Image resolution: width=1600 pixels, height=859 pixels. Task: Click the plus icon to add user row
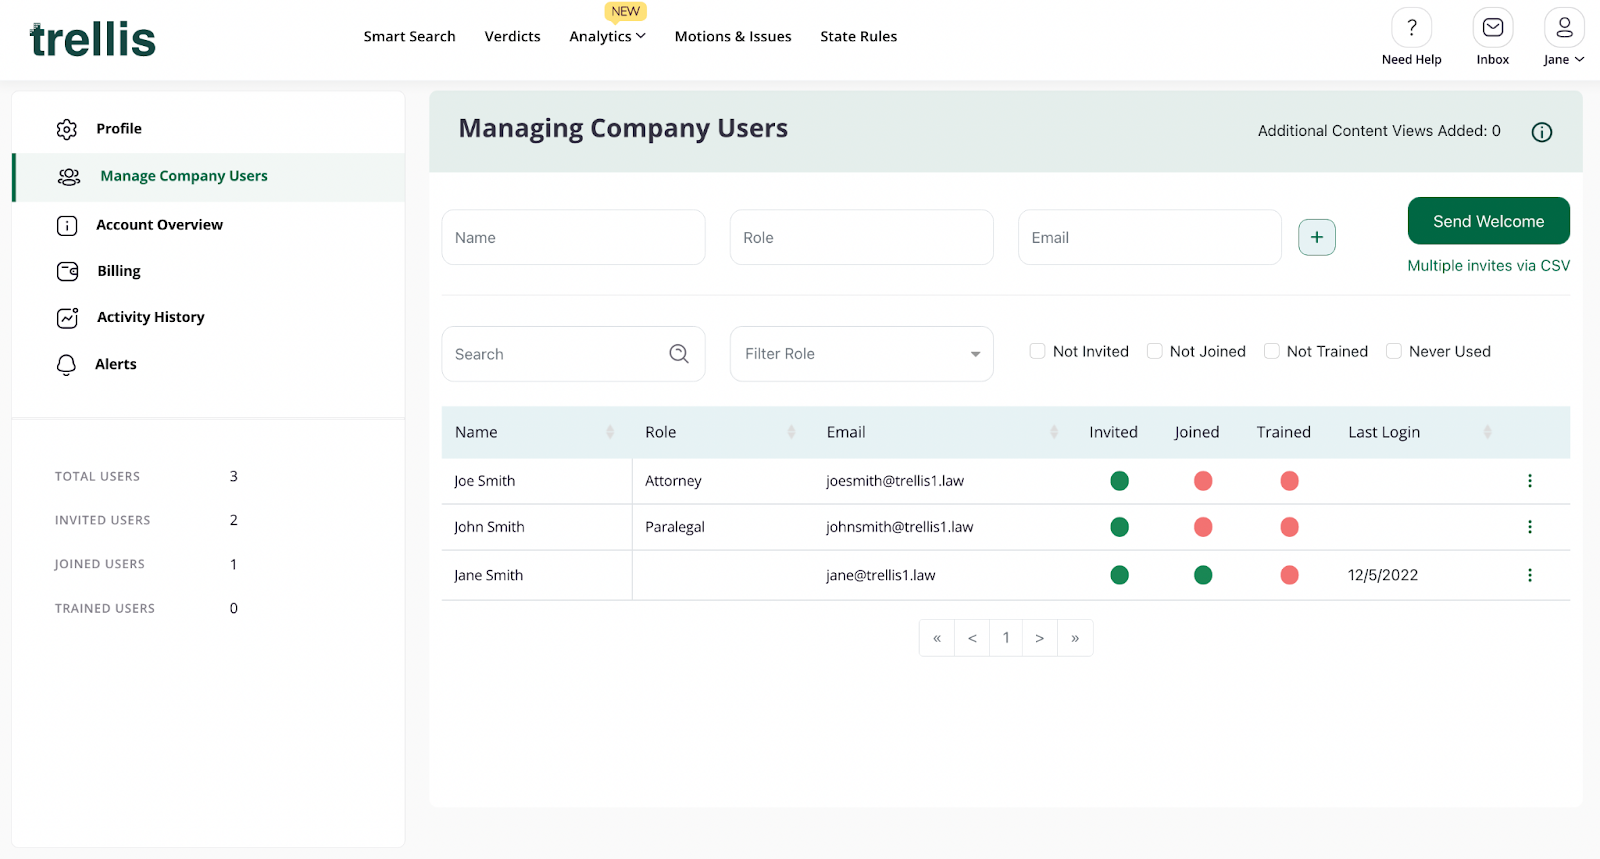point(1317,237)
